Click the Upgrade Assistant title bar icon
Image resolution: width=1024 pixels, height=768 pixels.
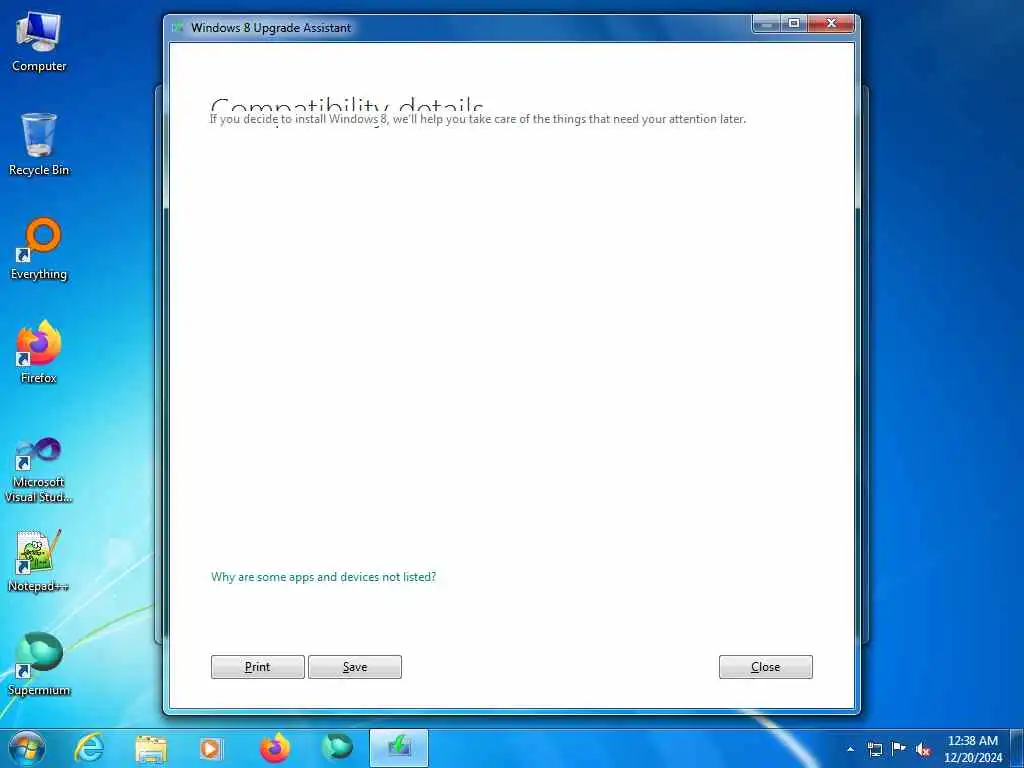(178, 27)
